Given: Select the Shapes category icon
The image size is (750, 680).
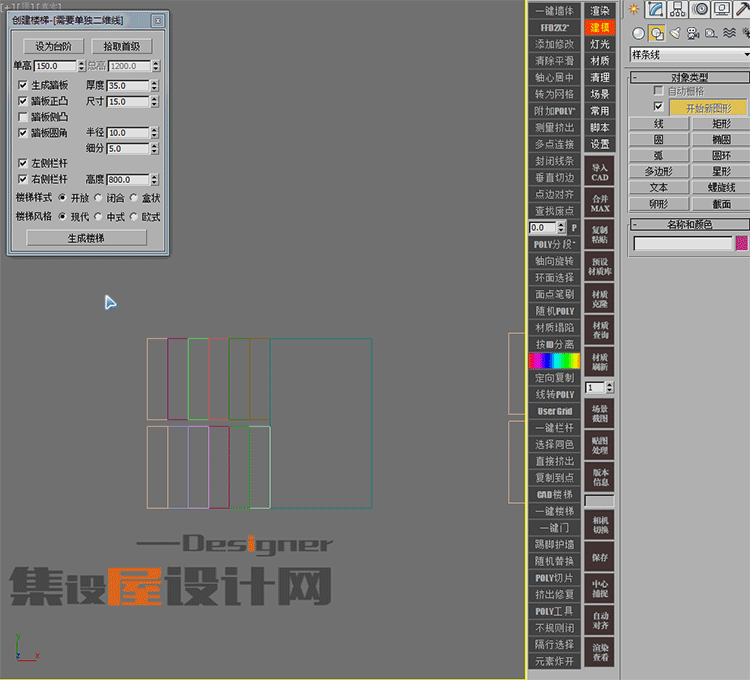Looking at the screenshot, I should (657, 33).
